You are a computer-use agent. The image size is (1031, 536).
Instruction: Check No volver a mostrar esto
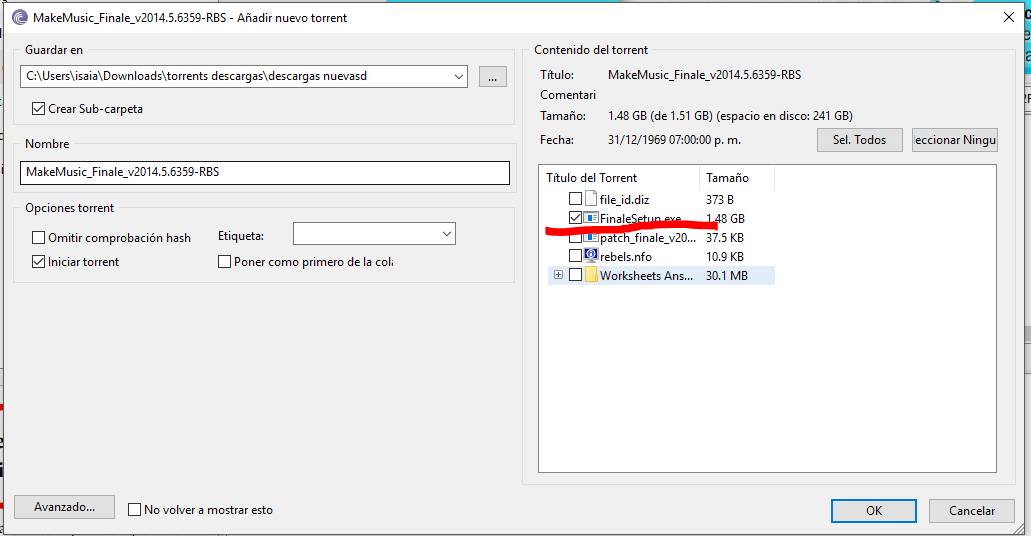click(134, 510)
